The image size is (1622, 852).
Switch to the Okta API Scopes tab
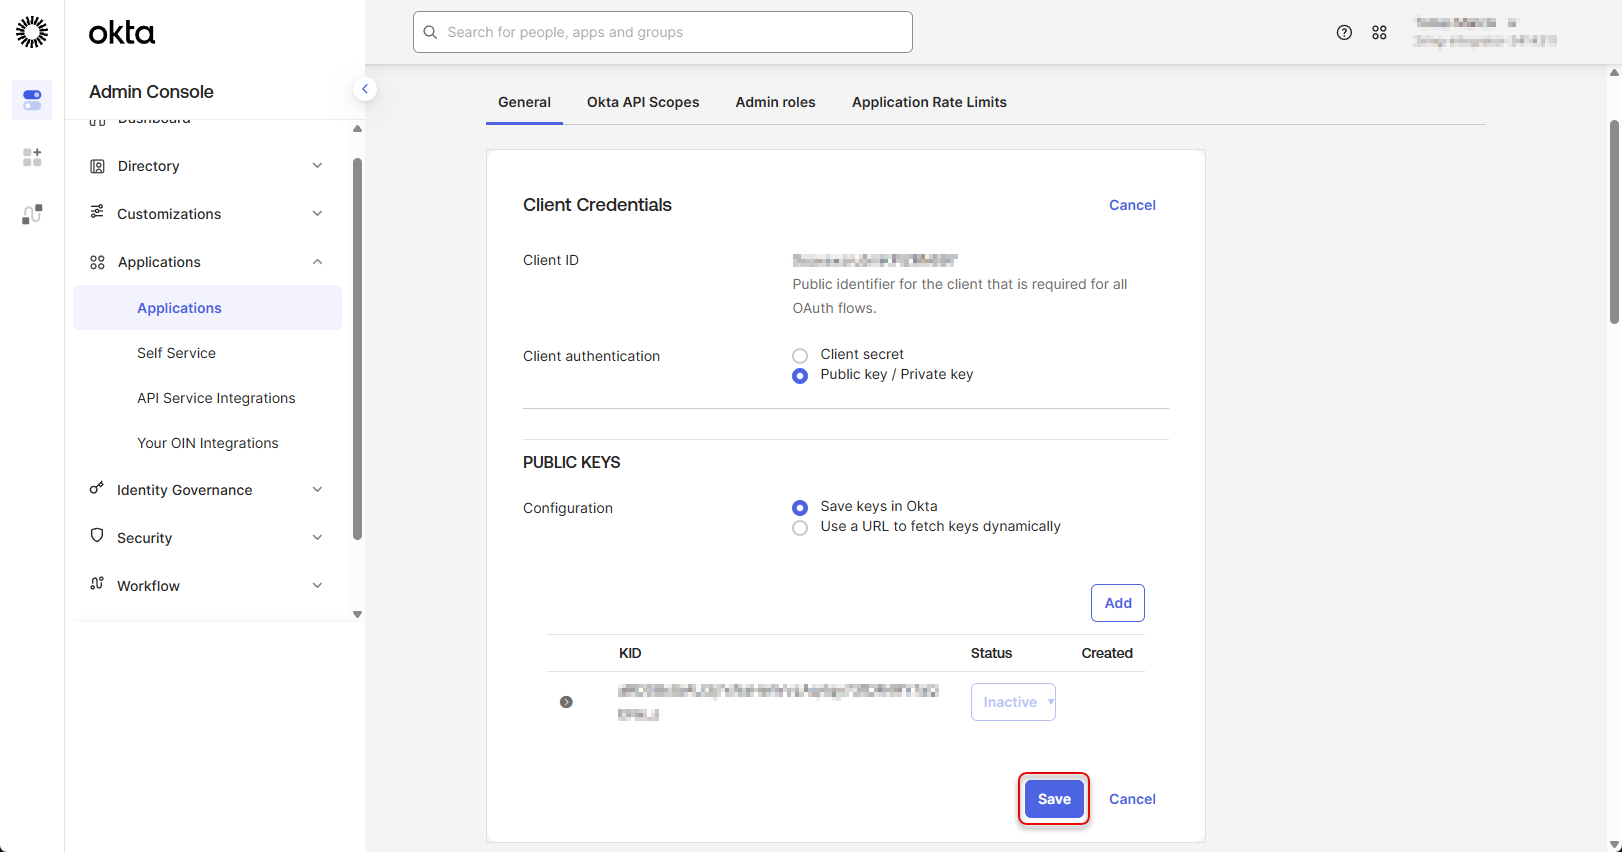pos(643,102)
